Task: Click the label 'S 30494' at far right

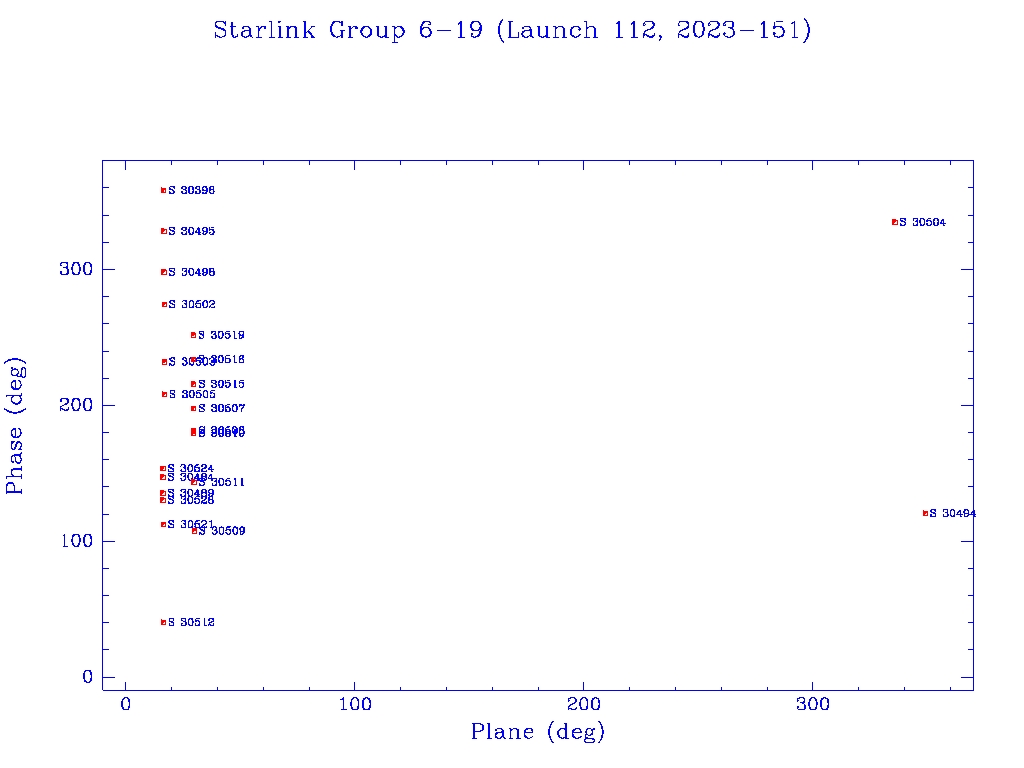Action: click(953, 513)
